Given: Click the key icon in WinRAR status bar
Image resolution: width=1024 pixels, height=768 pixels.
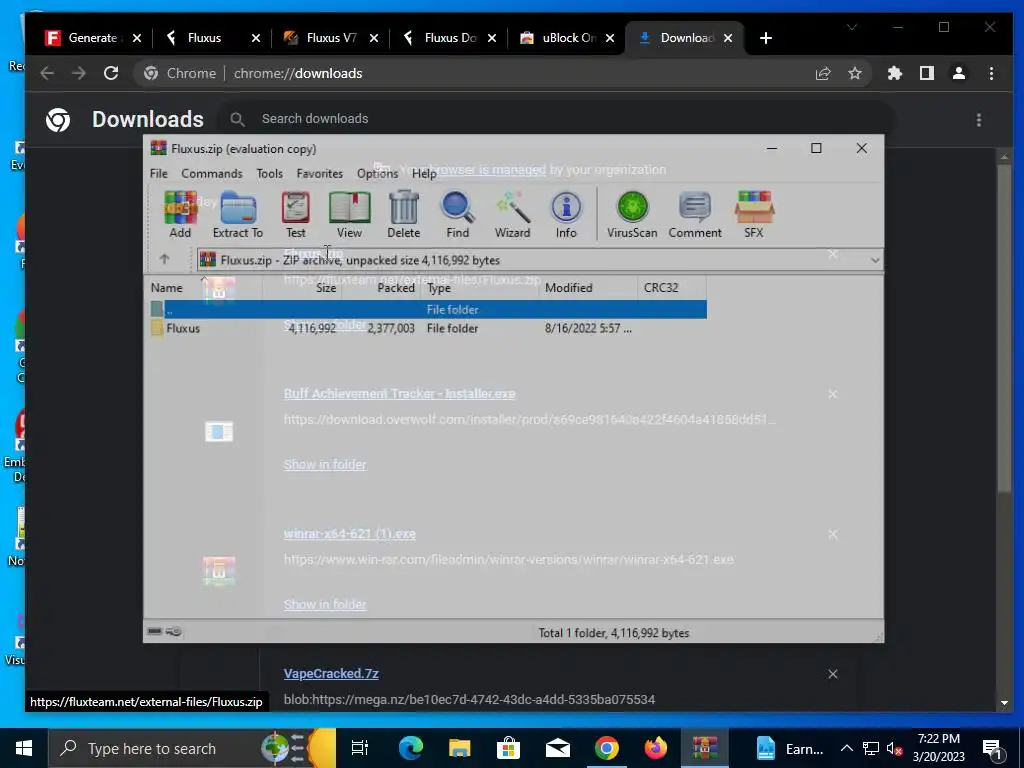Looking at the screenshot, I should coord(174,632).
